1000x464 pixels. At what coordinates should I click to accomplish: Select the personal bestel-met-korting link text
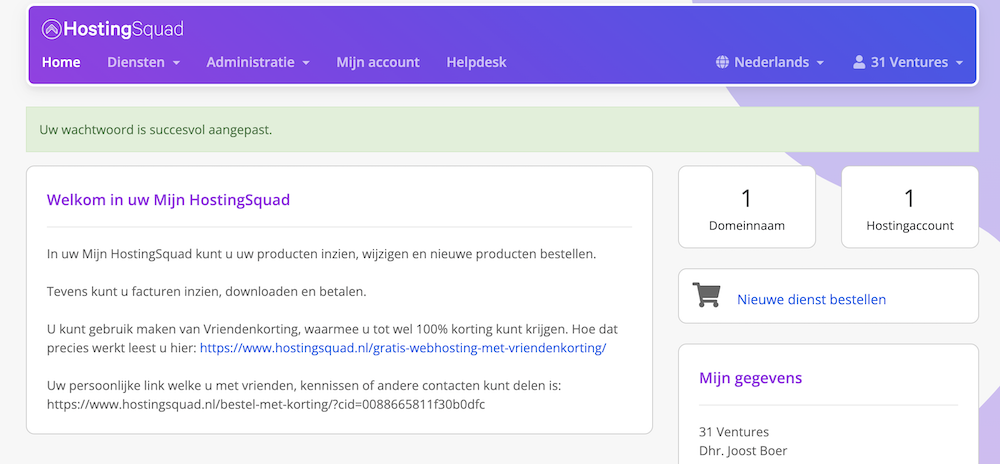click(x=267, y=404)
